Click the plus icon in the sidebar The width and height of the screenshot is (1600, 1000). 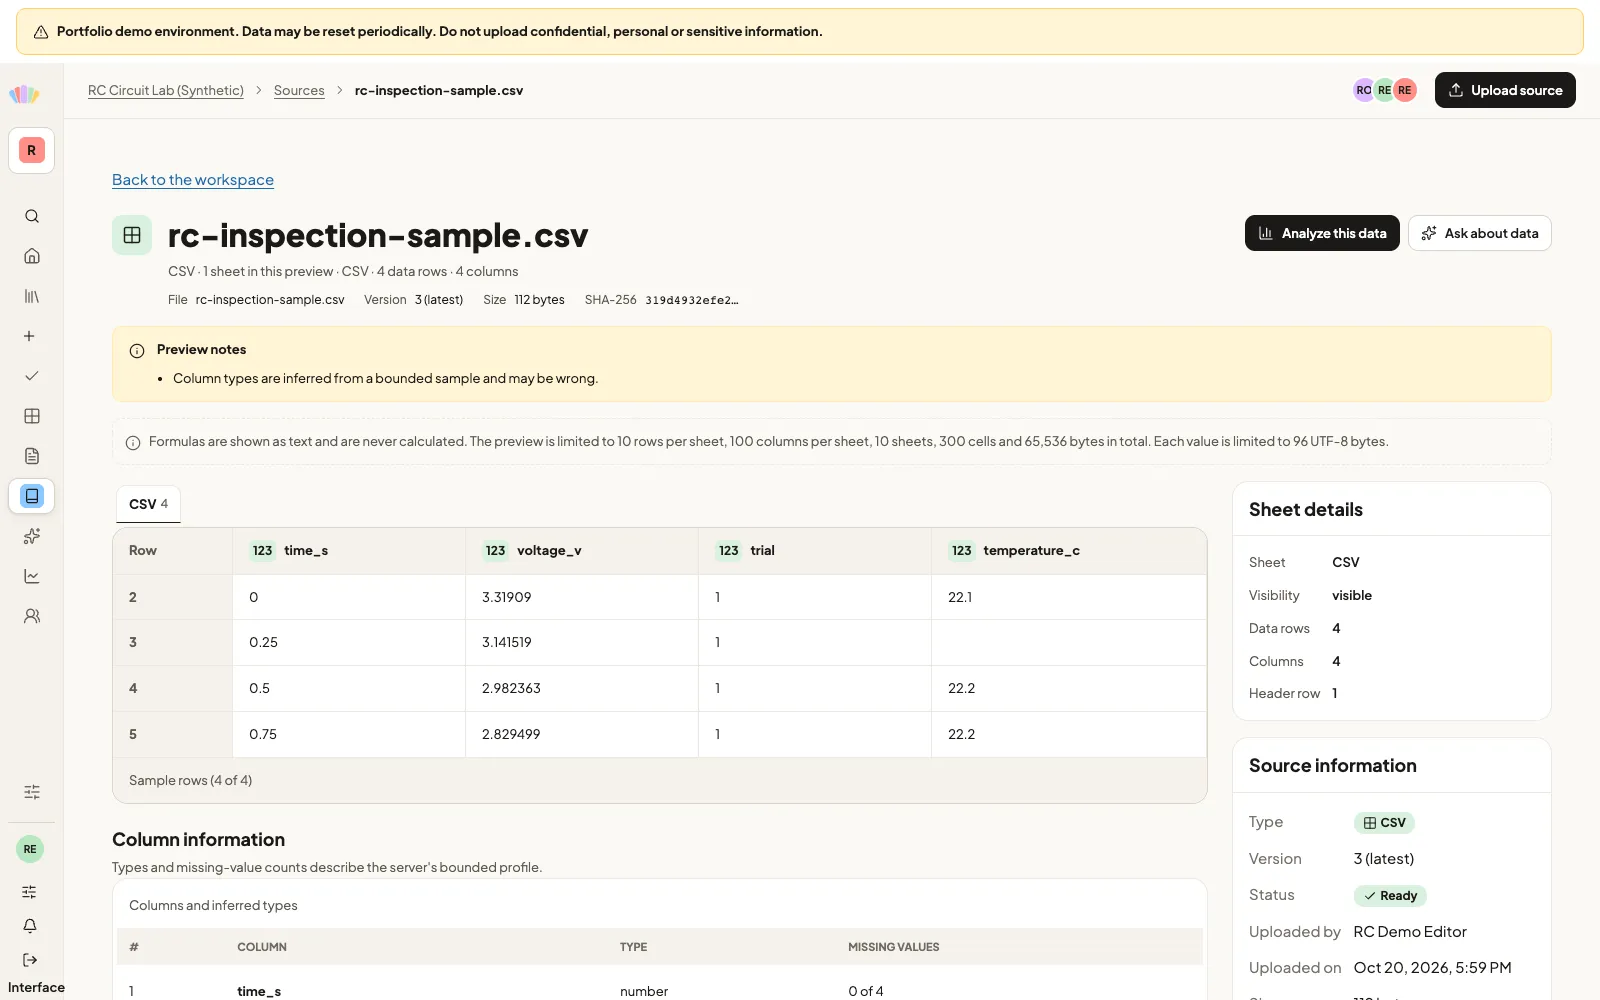30,336
